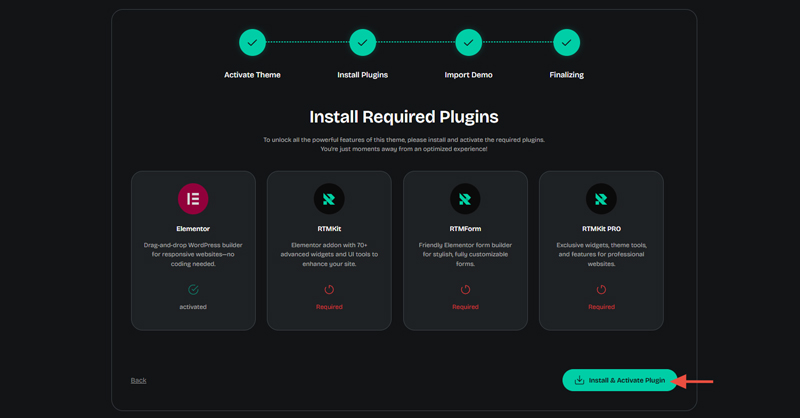Click the RTMKit PRO plugin name
Screen dimensions: 800x418
pos(601,229)
